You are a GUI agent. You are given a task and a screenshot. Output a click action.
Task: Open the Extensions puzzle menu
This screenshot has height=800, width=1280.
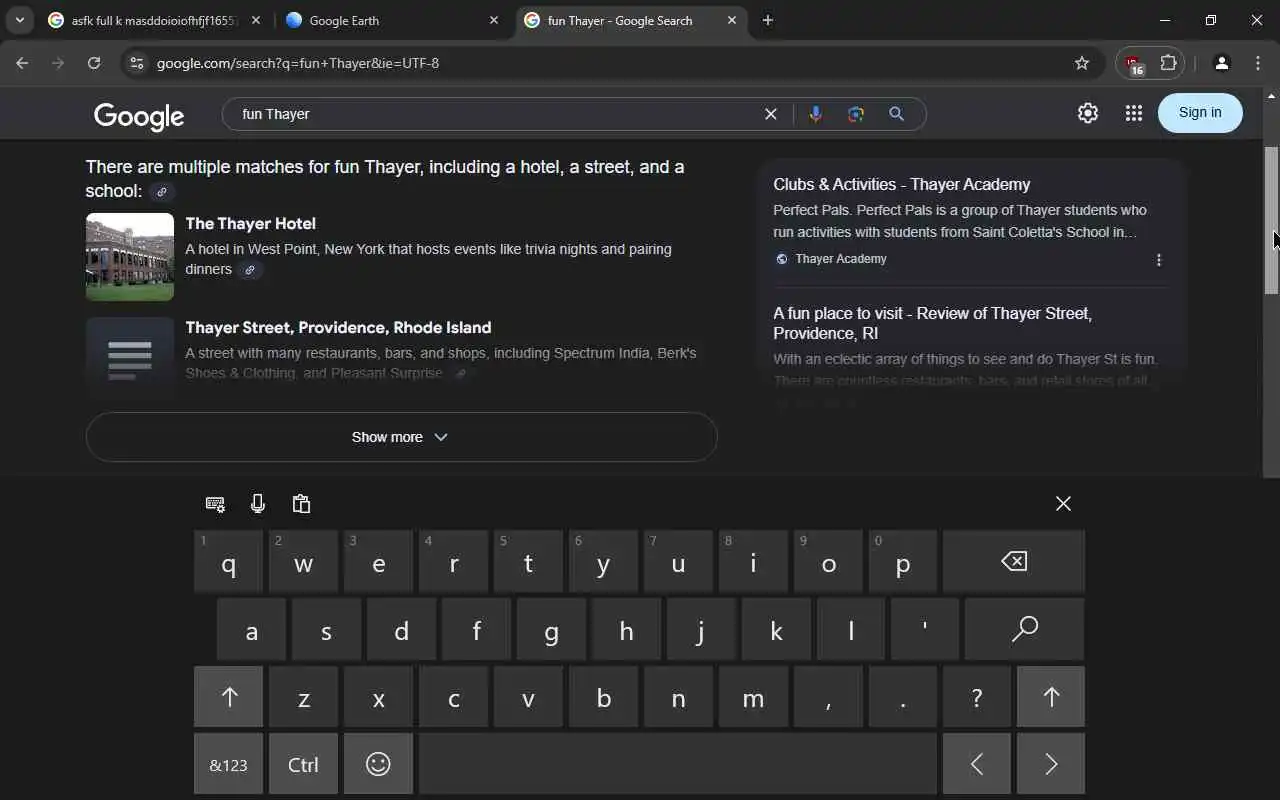click(1168, 63)
